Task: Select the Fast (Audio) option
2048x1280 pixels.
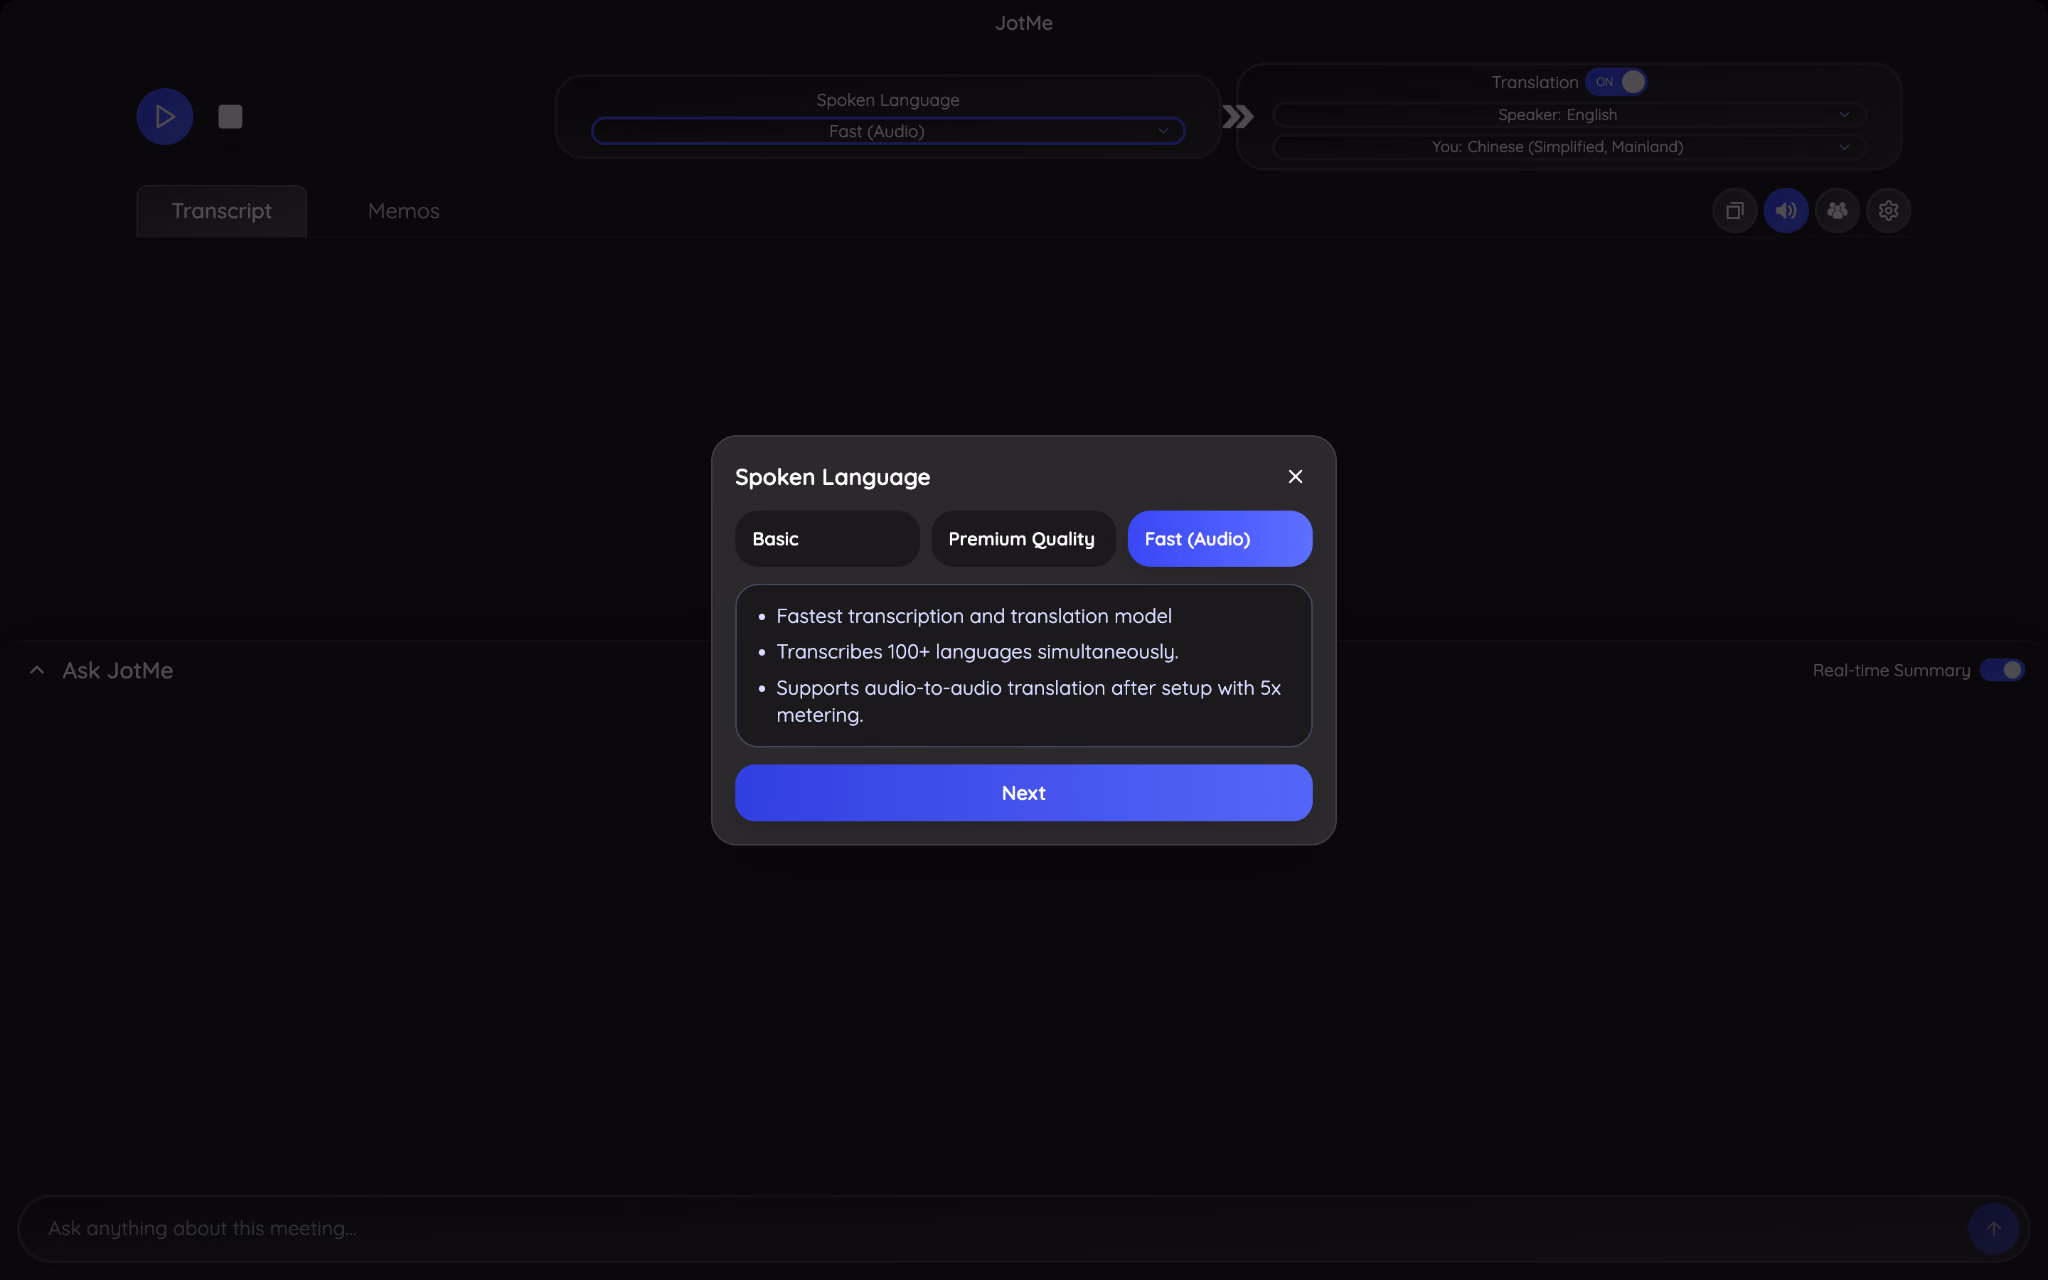Action: (1220, 539)
